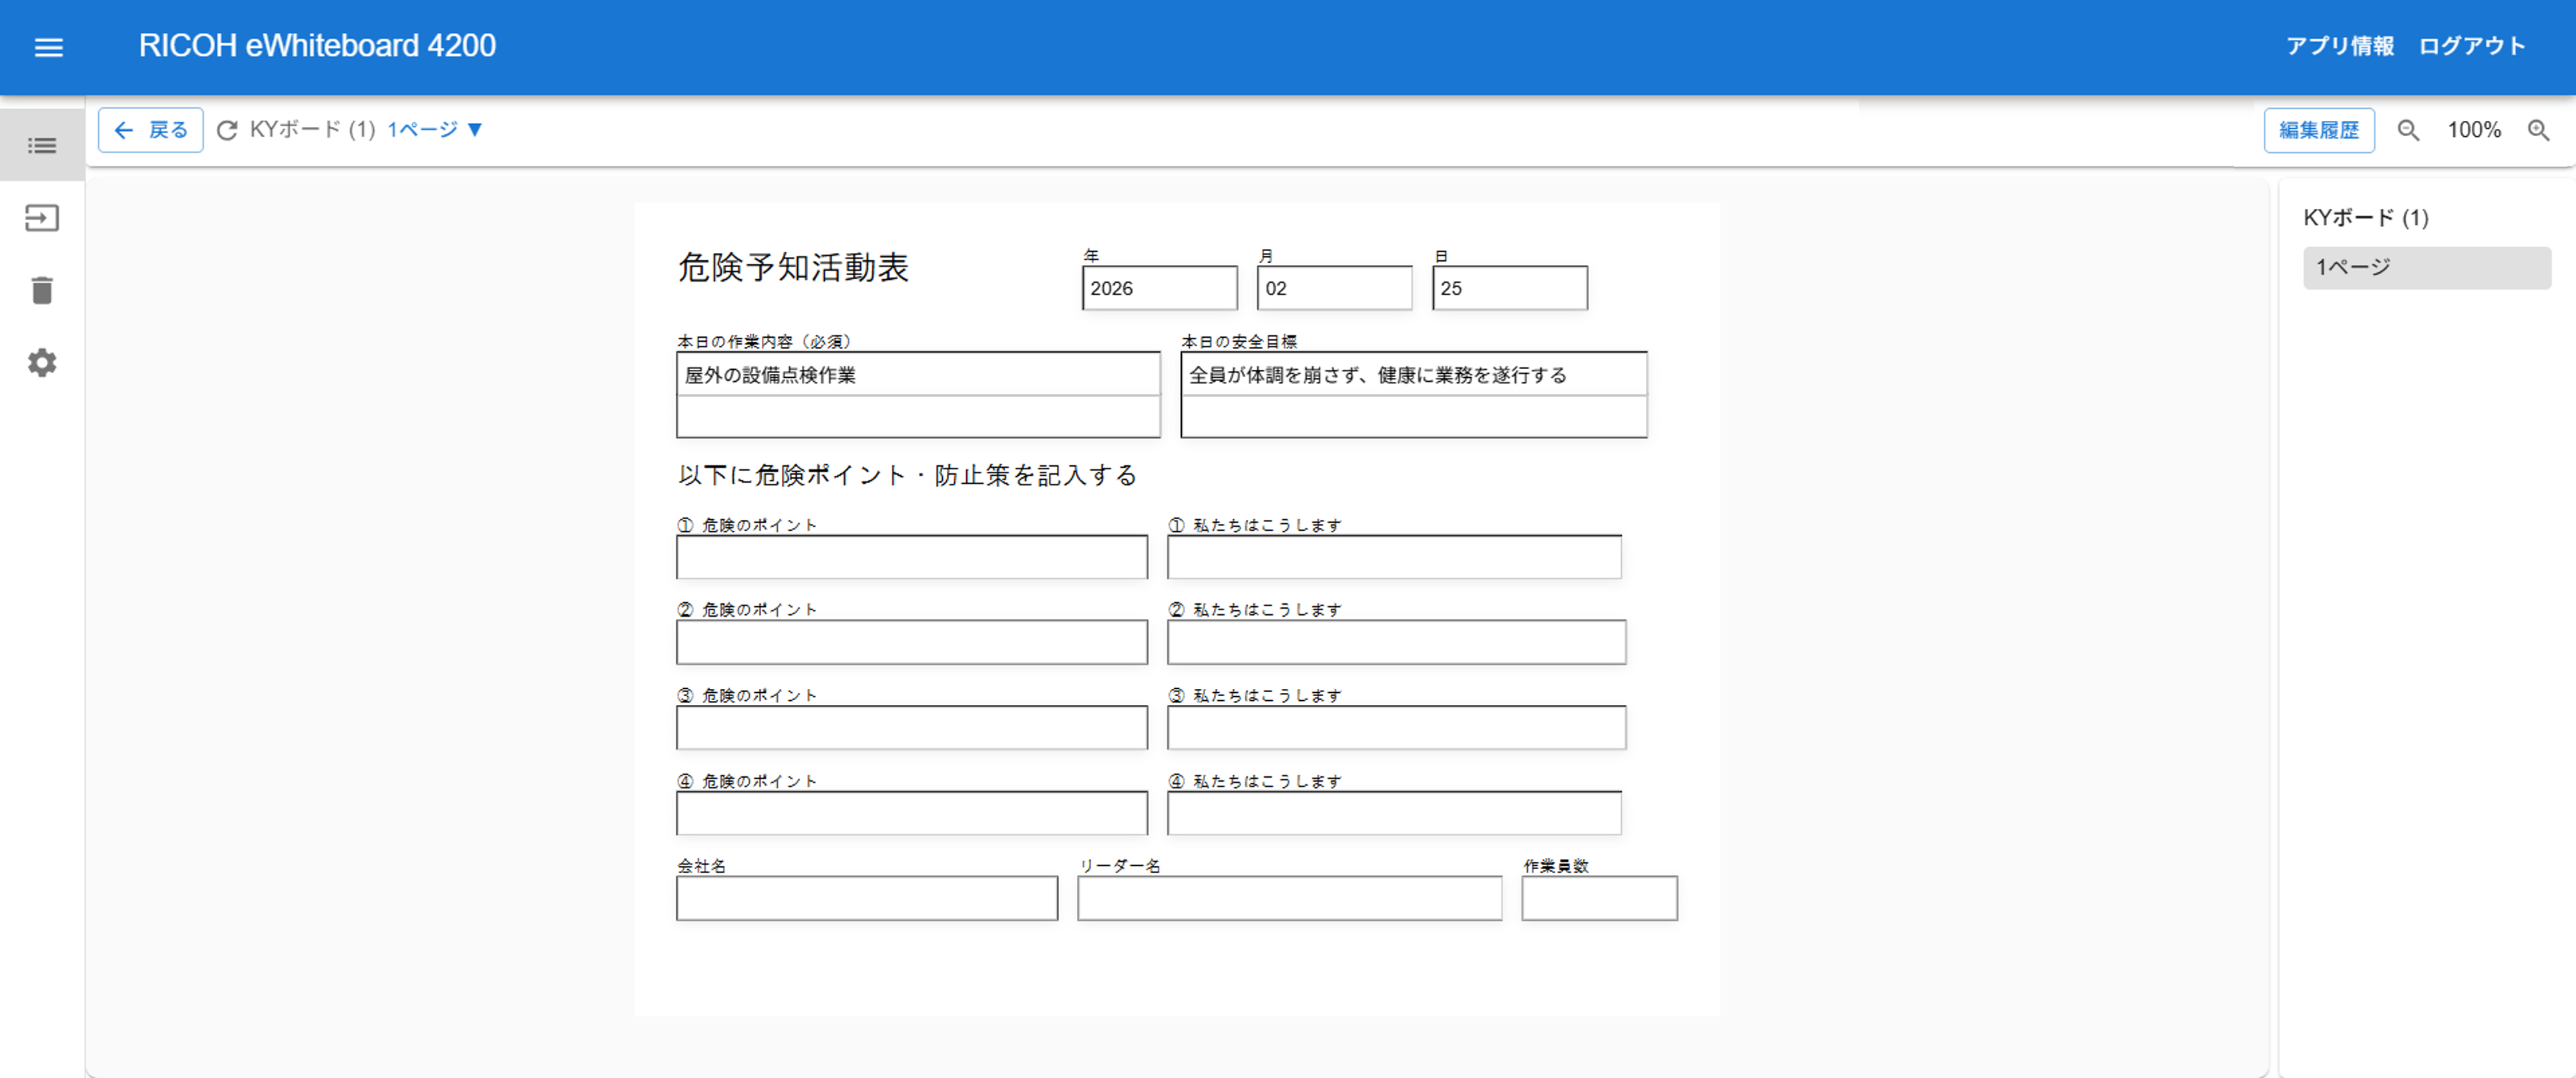The height and width of the screenshot is (1078, 2576).
Task: Click the refresh icon beside KYボード
Action: (x=227, y=130)
